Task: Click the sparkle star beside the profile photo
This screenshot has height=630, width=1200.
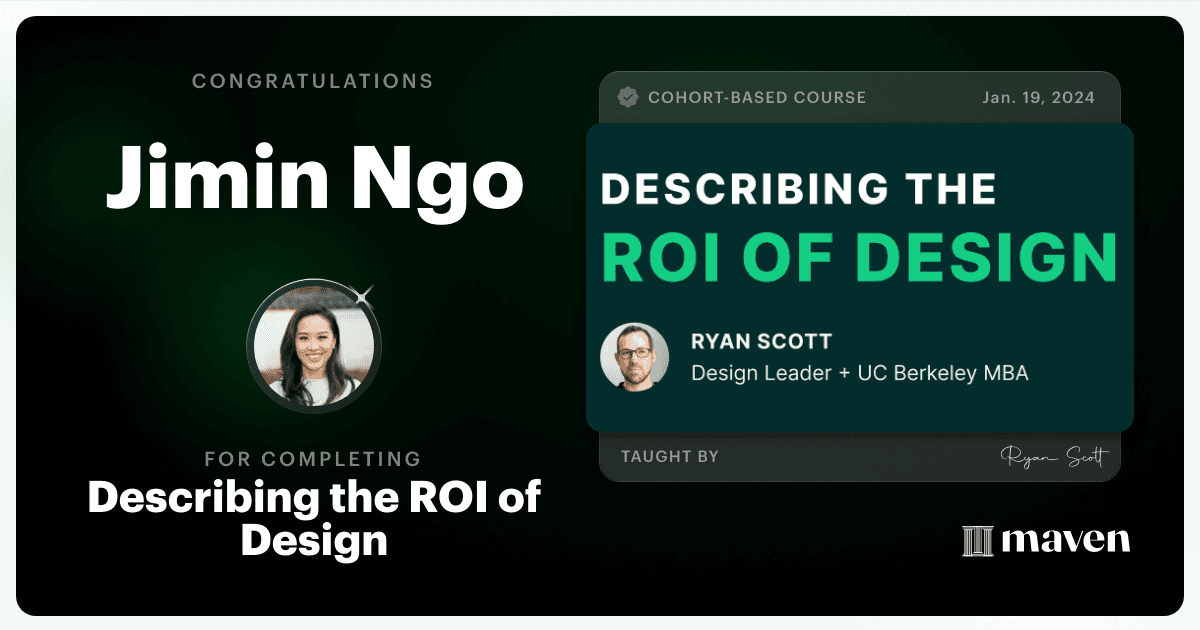Action: [364, 295]
